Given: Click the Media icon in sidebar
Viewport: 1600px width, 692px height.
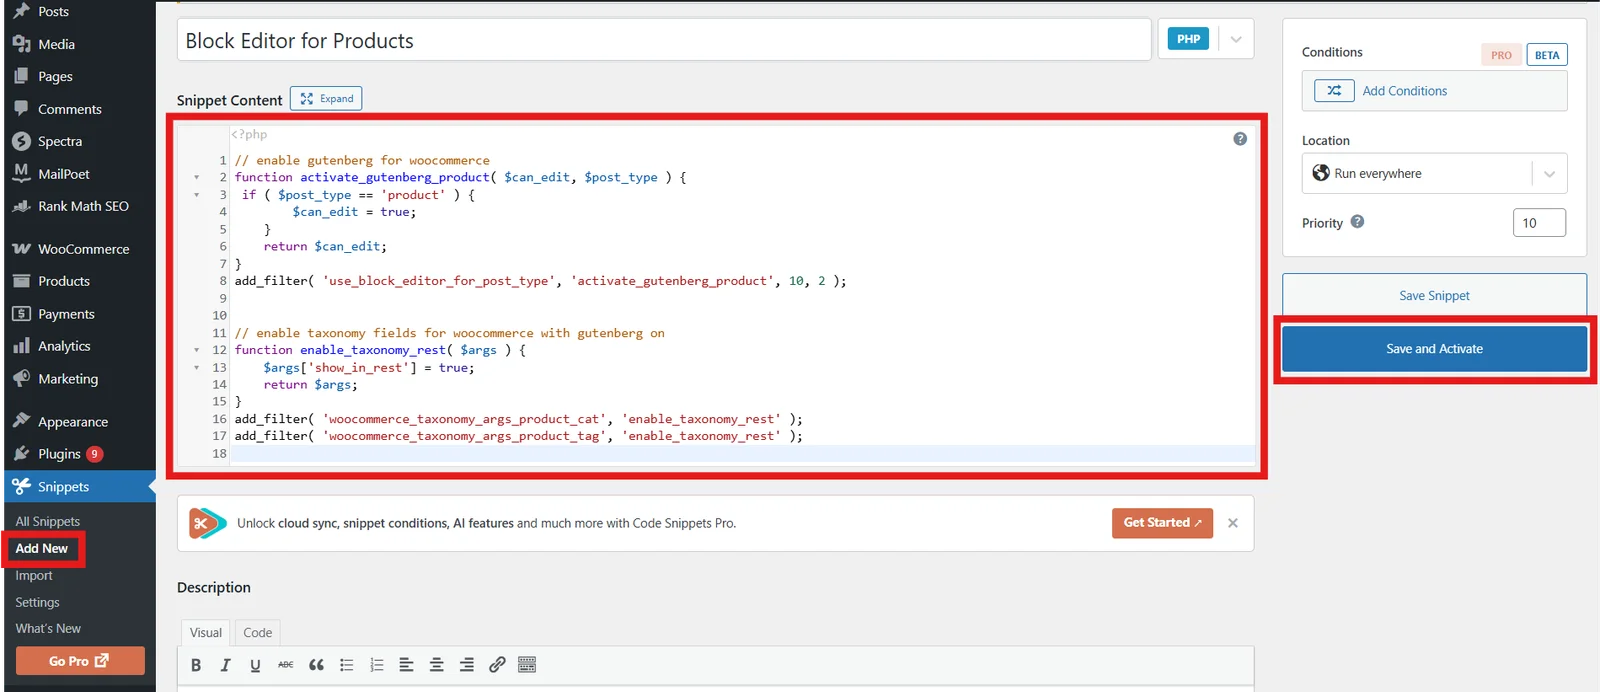Looking at the screenshot, I should (21, 44).
